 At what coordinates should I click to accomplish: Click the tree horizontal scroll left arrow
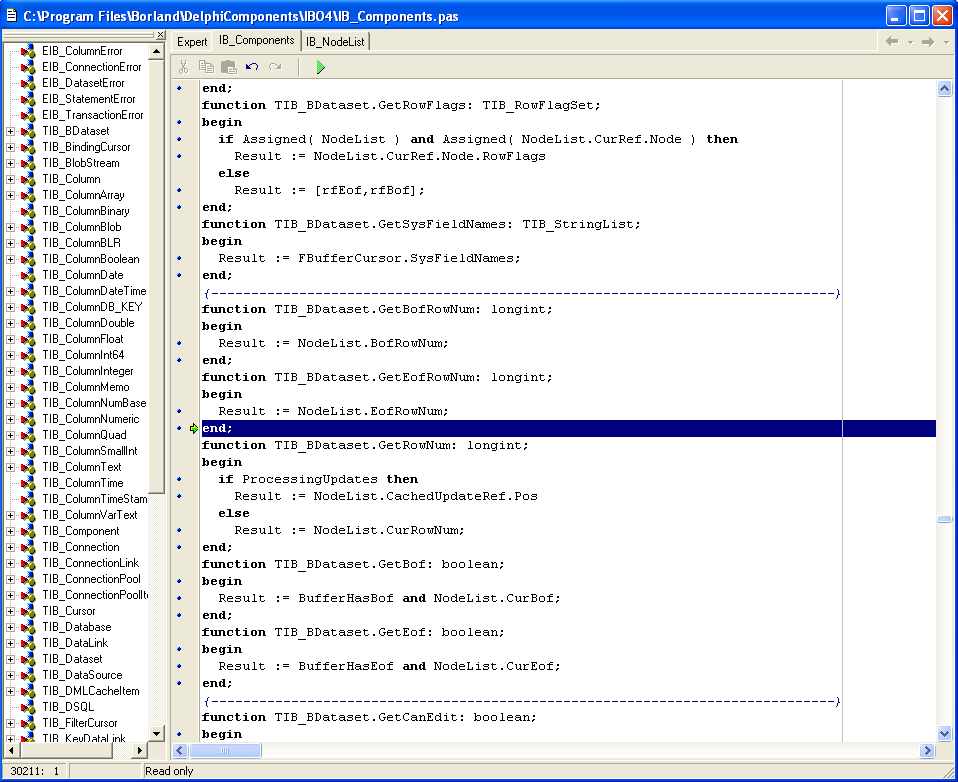pyautogui.click(x=11, y=750)
